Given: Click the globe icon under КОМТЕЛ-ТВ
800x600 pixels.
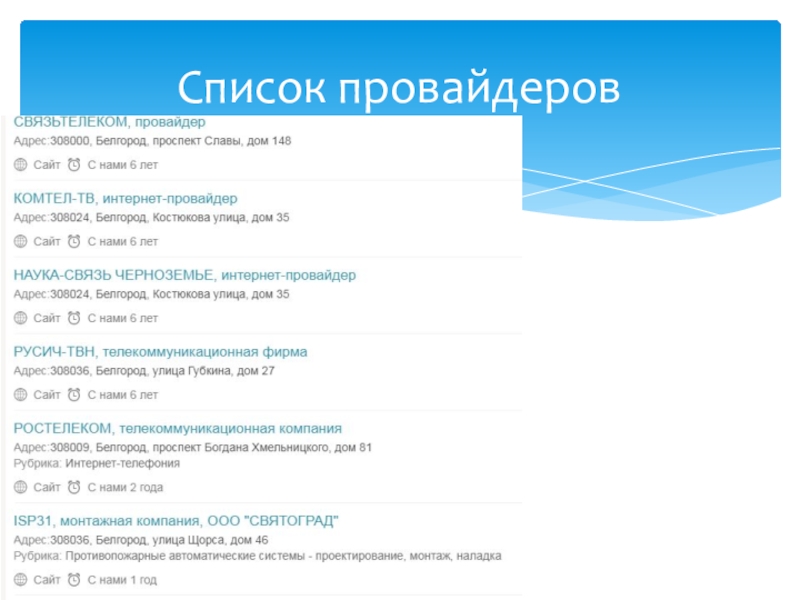Looking at the screenshot, I should pyautogui.click(x=20, y=241).
